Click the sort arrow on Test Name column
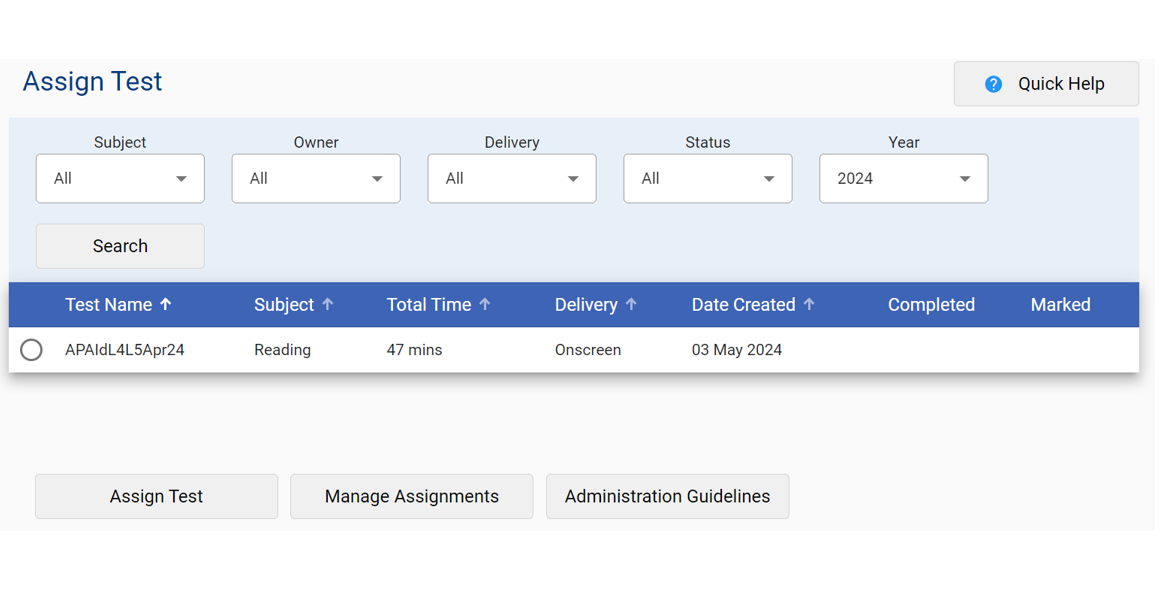The height and width of the screenshot is (607, 1161). (166, 305)
